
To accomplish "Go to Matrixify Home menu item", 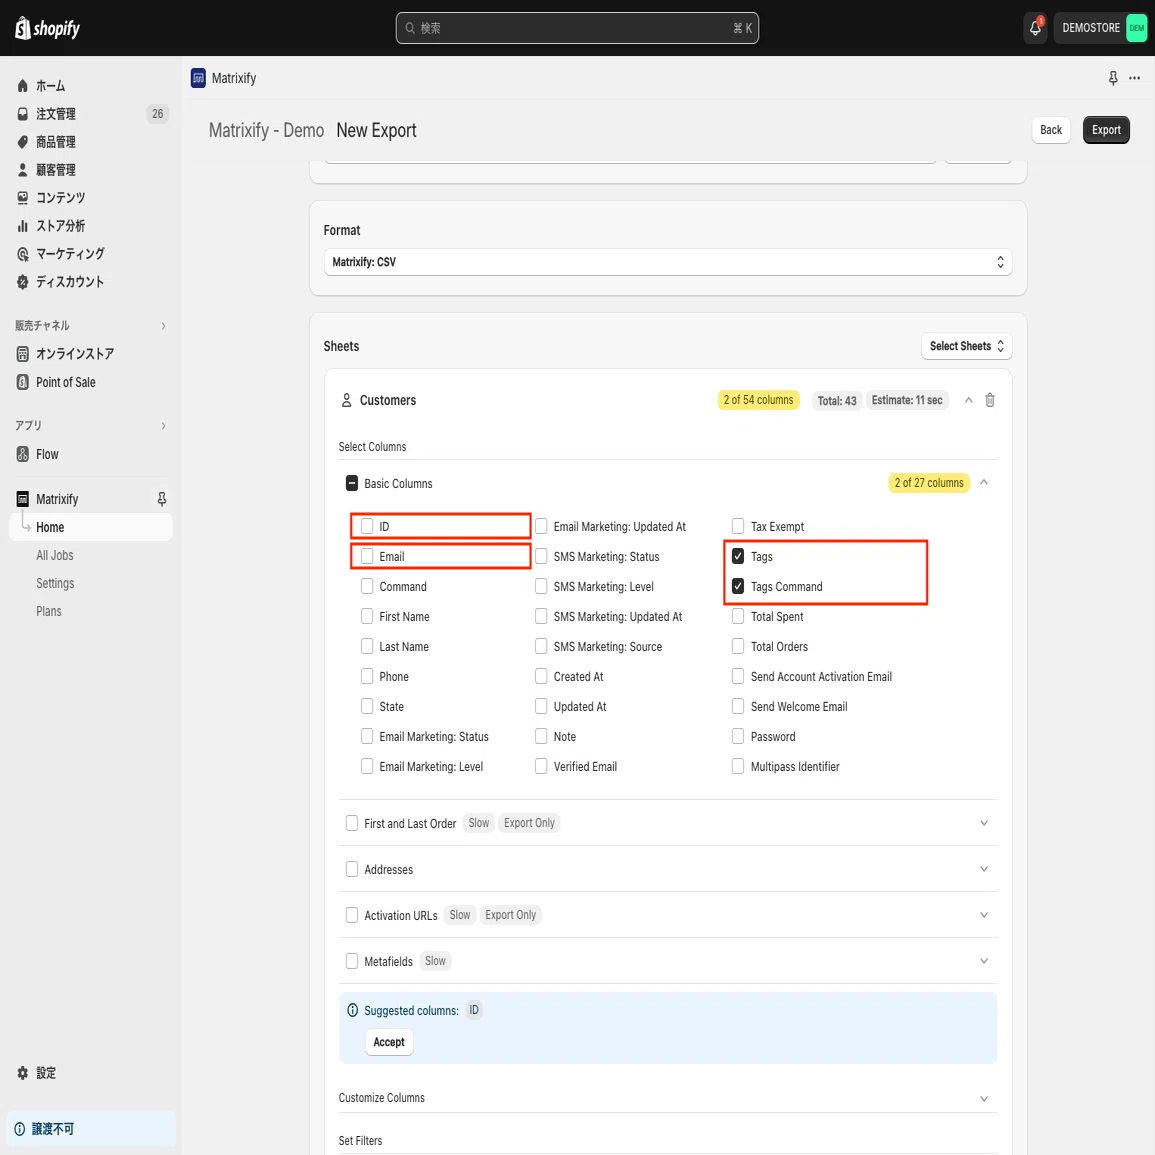I will 91,527.
